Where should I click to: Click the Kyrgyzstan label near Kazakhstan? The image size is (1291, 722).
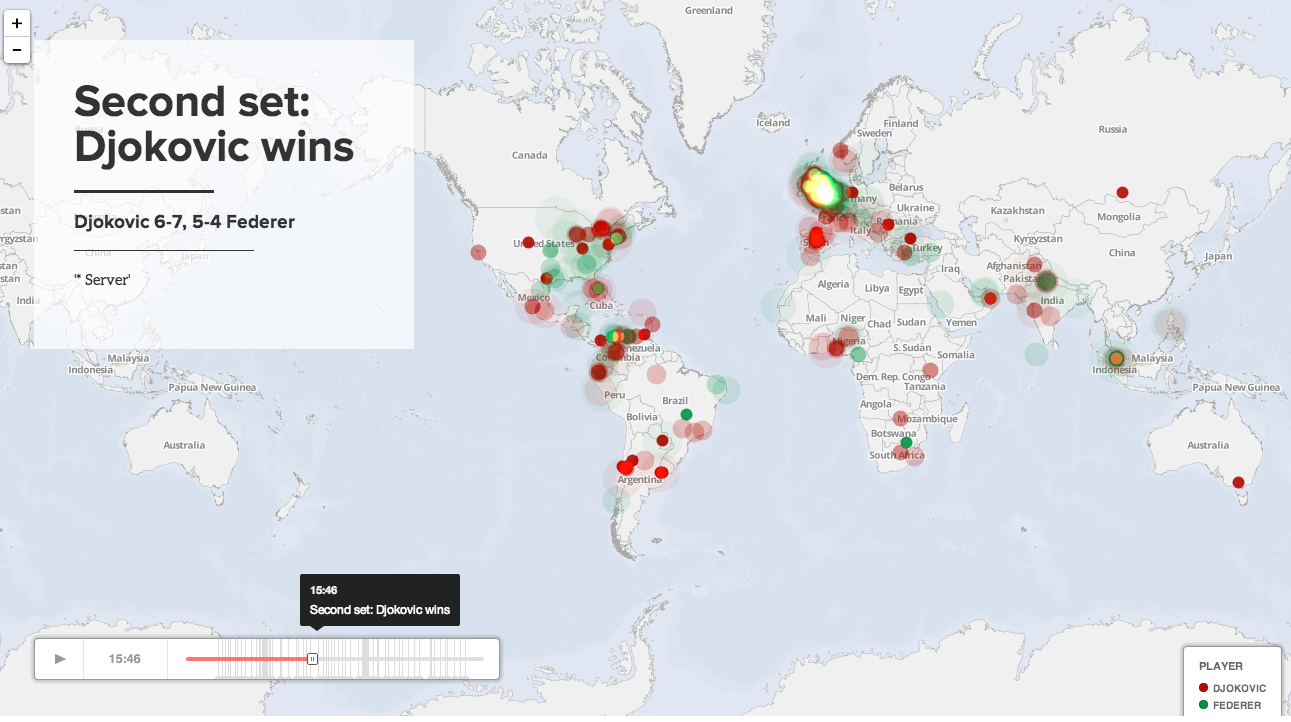tap(1036, 240)
